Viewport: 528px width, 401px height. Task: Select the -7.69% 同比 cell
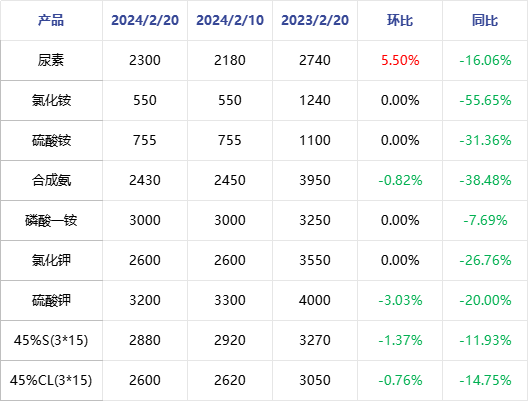tap(485, 221)
